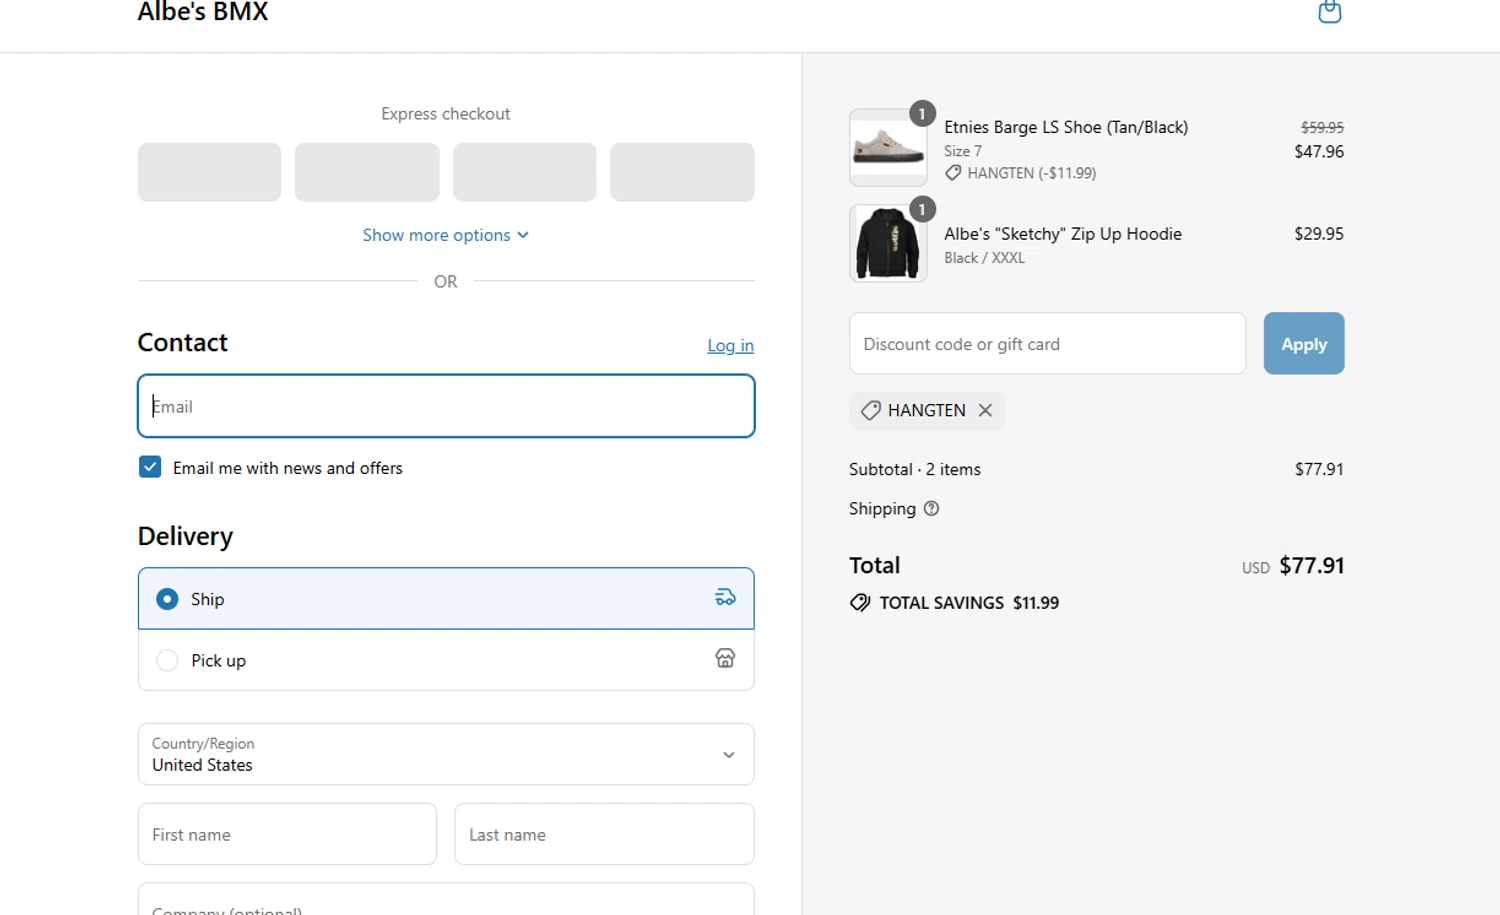
Task: Open the Albe's BMX store title
Action: pos(203,12)
